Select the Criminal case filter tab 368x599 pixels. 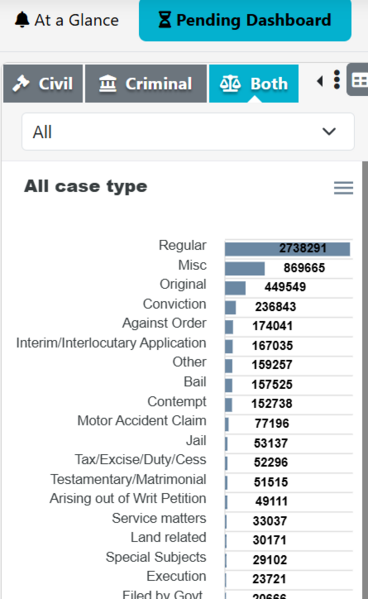pyautogui.click(x=146, y=84)
